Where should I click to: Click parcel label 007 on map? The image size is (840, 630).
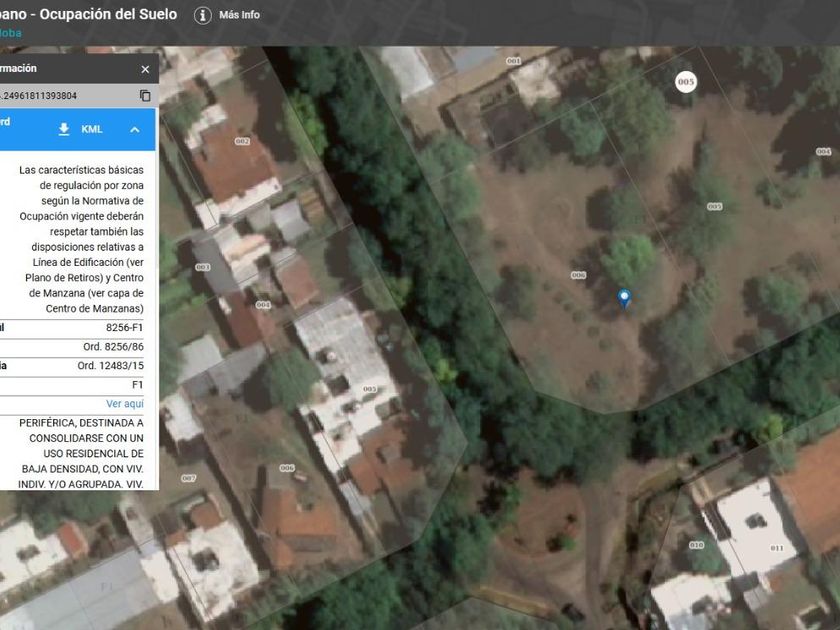(x=189, y=478)
